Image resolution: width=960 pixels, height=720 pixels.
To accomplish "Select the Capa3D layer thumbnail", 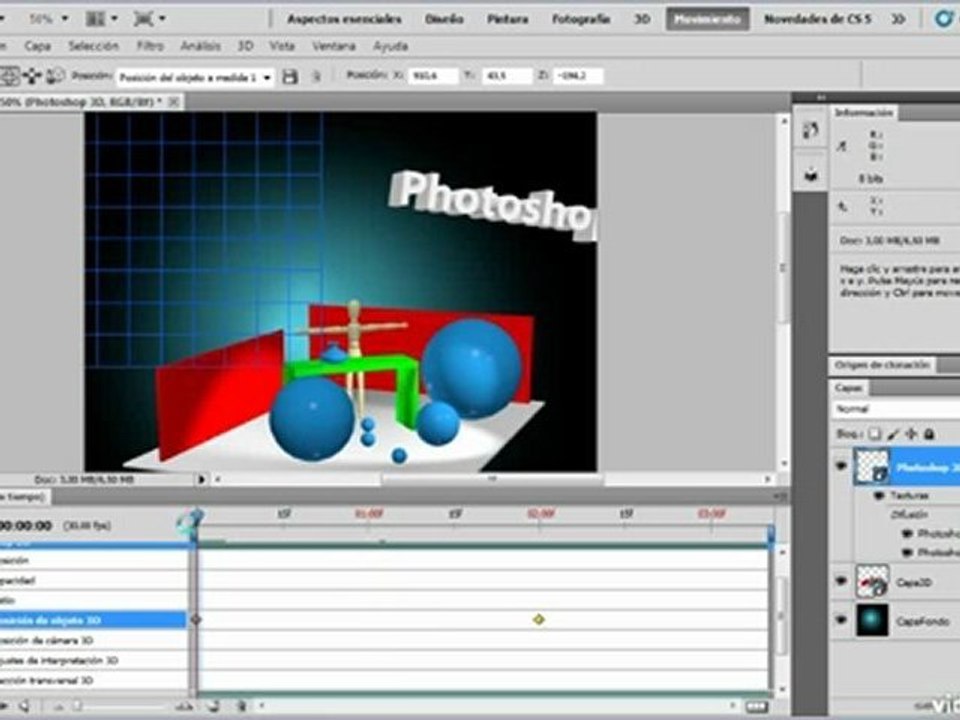I will 872,582.
